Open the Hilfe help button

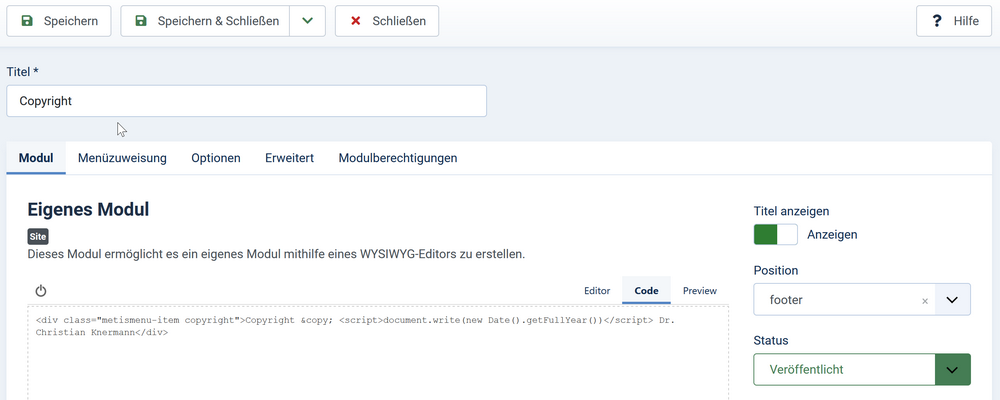coord(953,21)
